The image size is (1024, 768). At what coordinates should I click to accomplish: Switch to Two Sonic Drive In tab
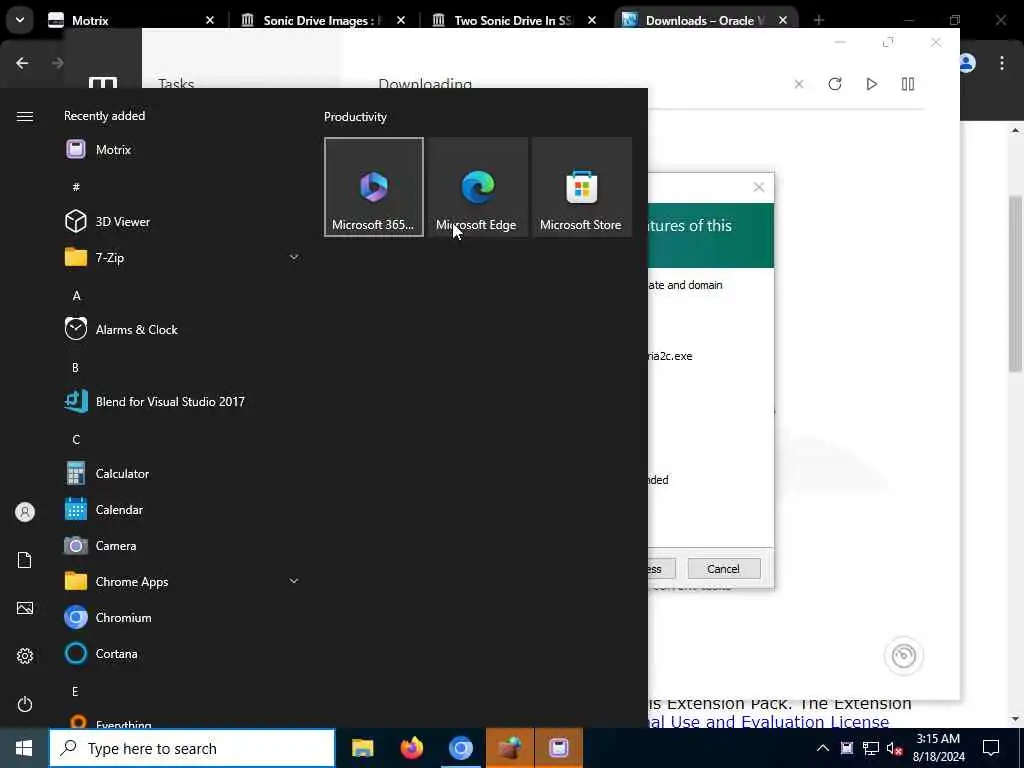[515, 20]
